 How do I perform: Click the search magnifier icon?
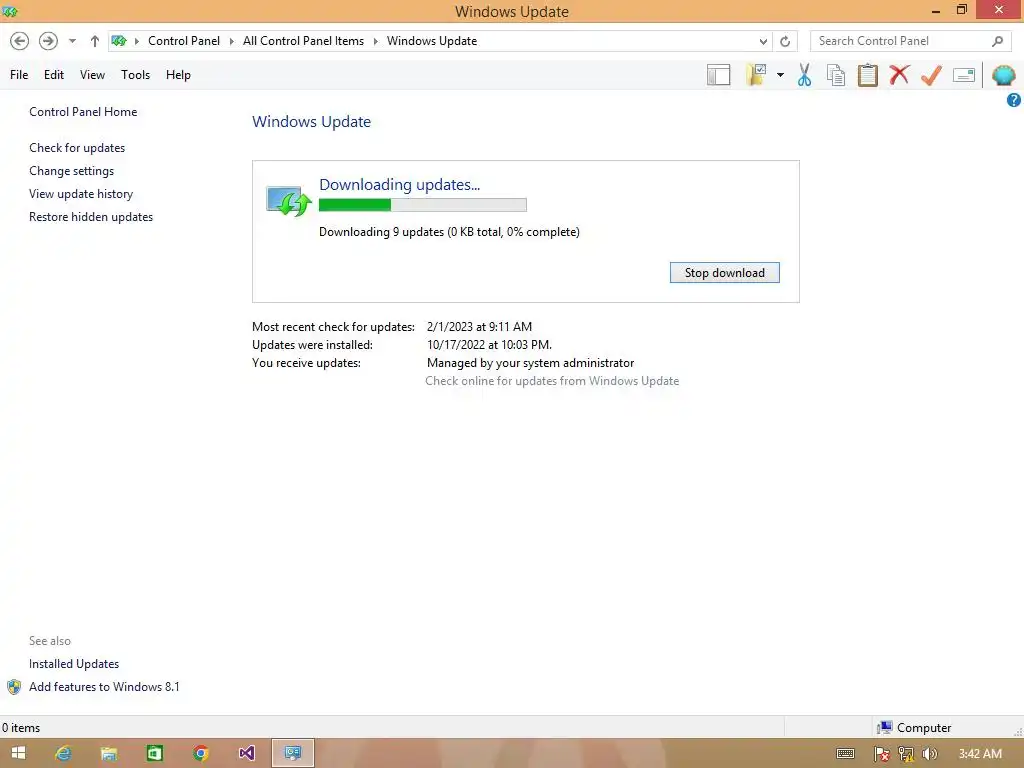point(997,41)
